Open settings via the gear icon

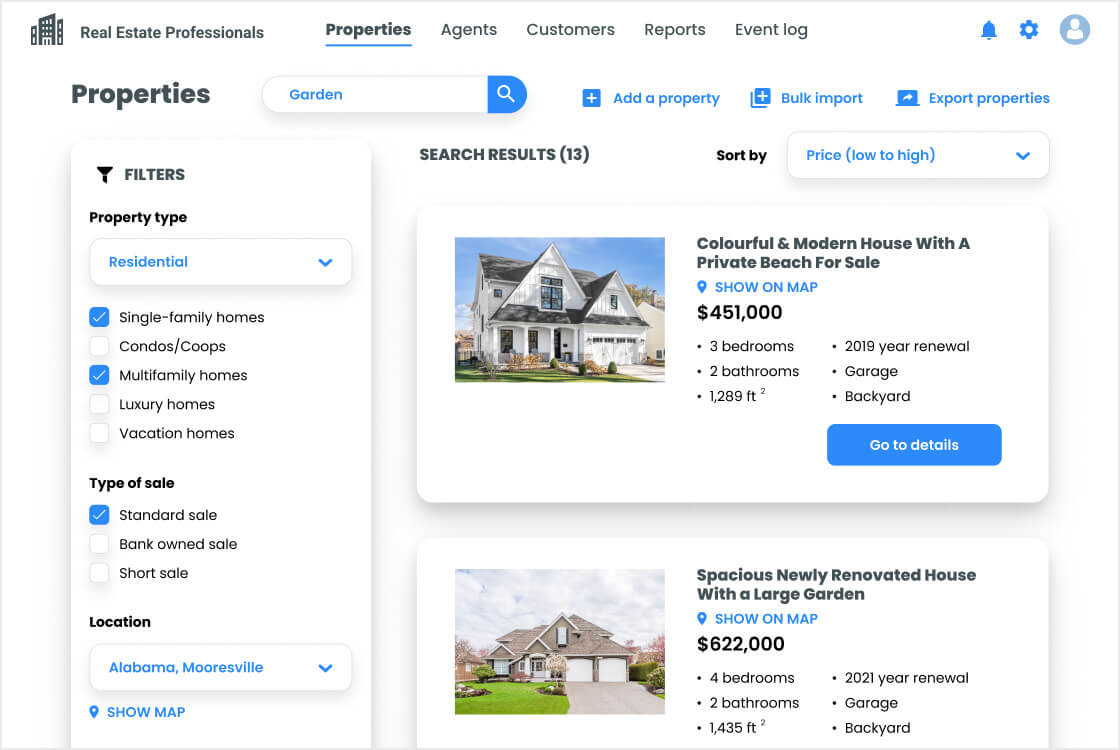point(1029,30)
